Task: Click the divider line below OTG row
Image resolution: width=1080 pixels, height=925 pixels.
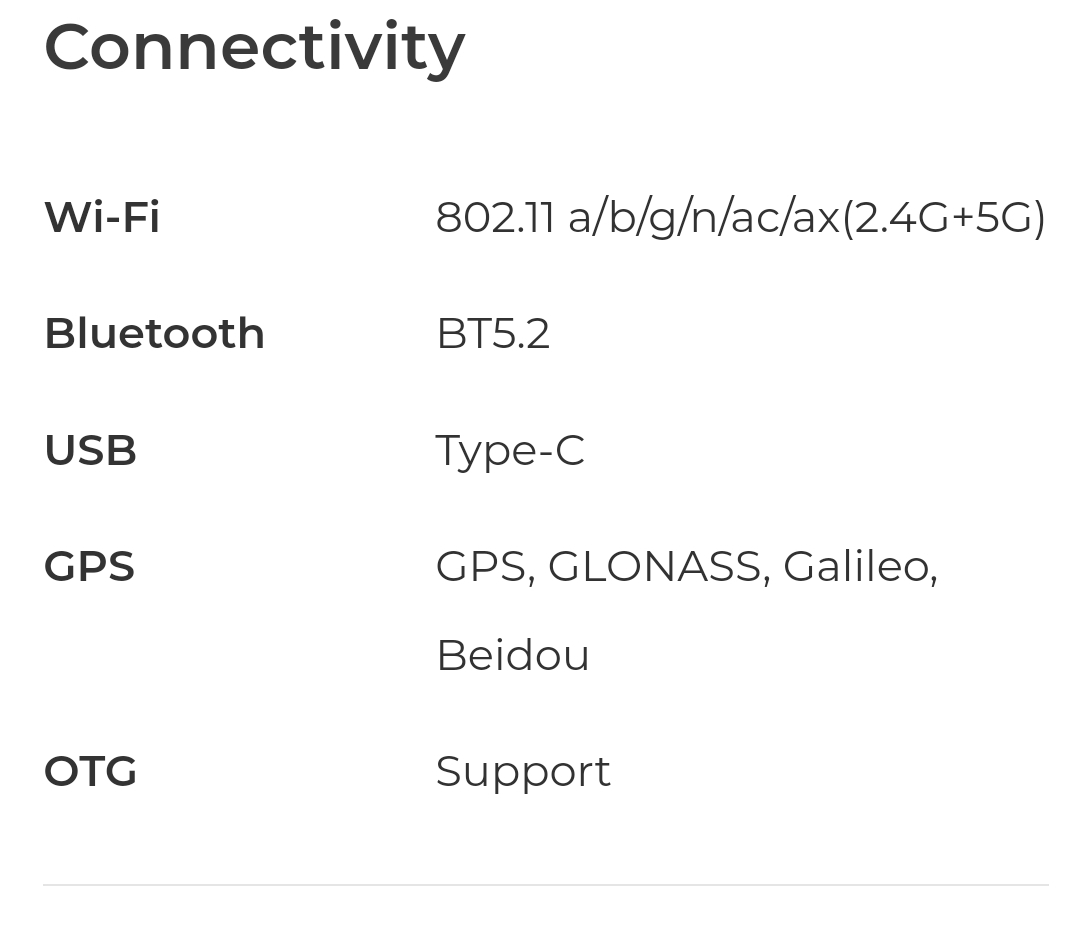Action: pos(546,885)
